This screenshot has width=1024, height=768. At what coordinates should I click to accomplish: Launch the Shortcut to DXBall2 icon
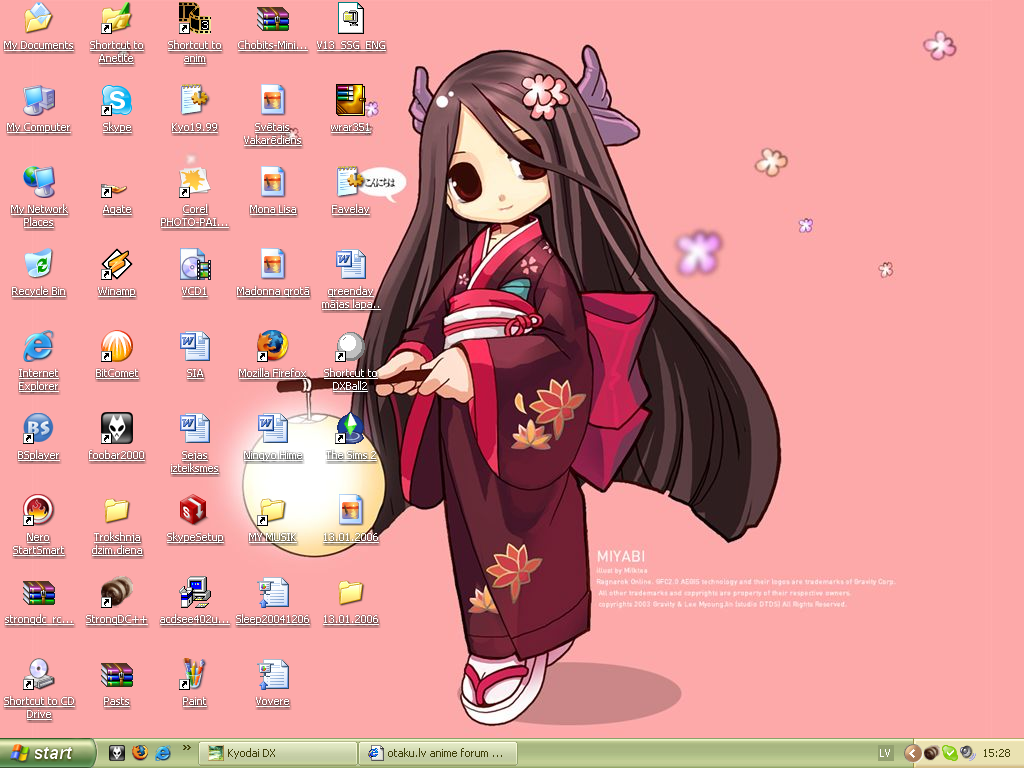351,346
